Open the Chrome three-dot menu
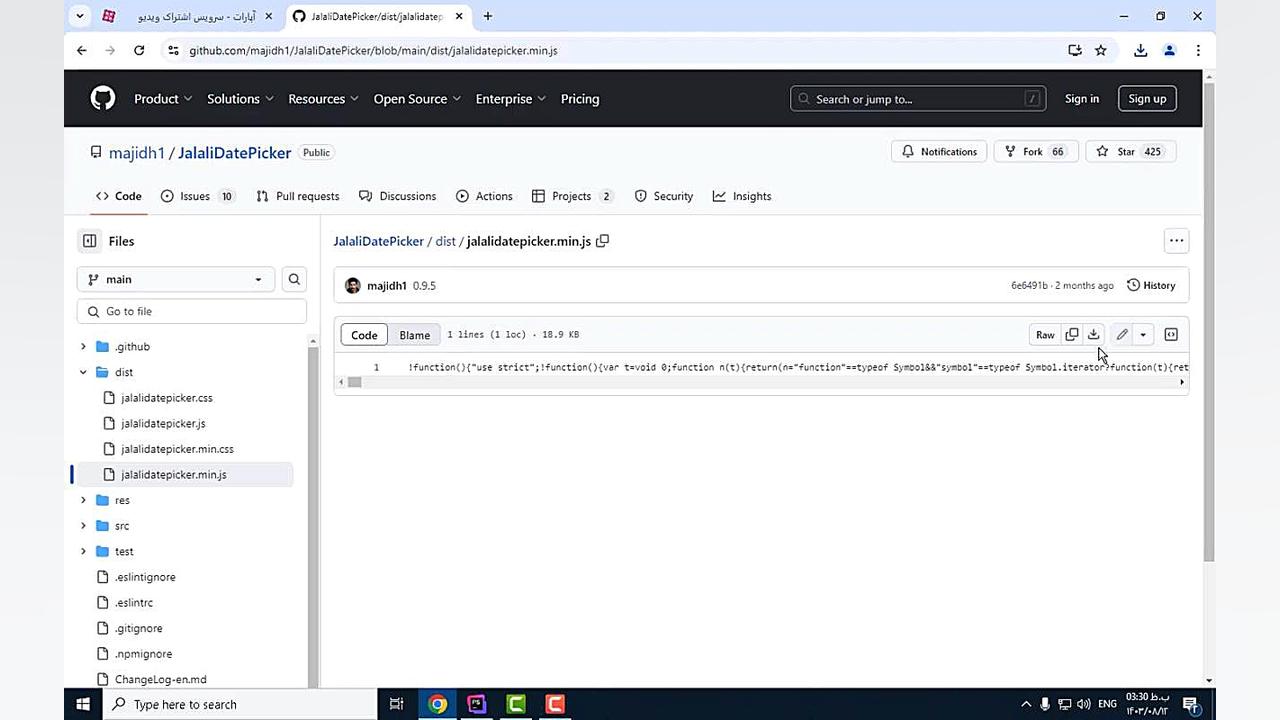This screenshot has width=1280, height=720. [x=1198, y=50]
